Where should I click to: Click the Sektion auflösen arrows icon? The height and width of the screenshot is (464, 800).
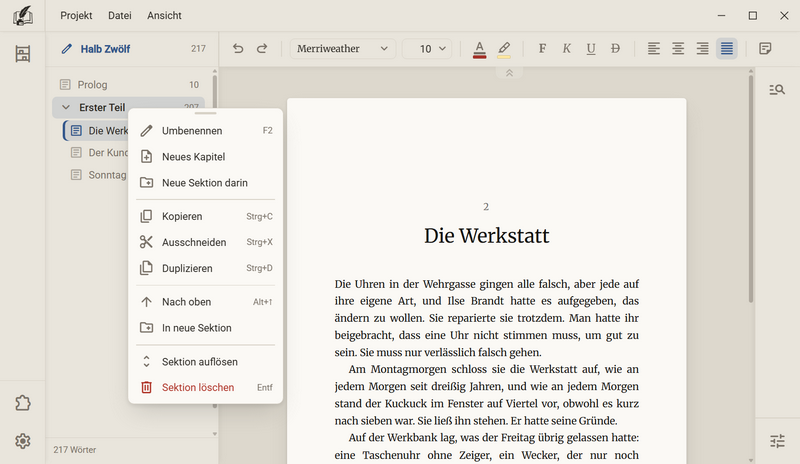[146, 362]
